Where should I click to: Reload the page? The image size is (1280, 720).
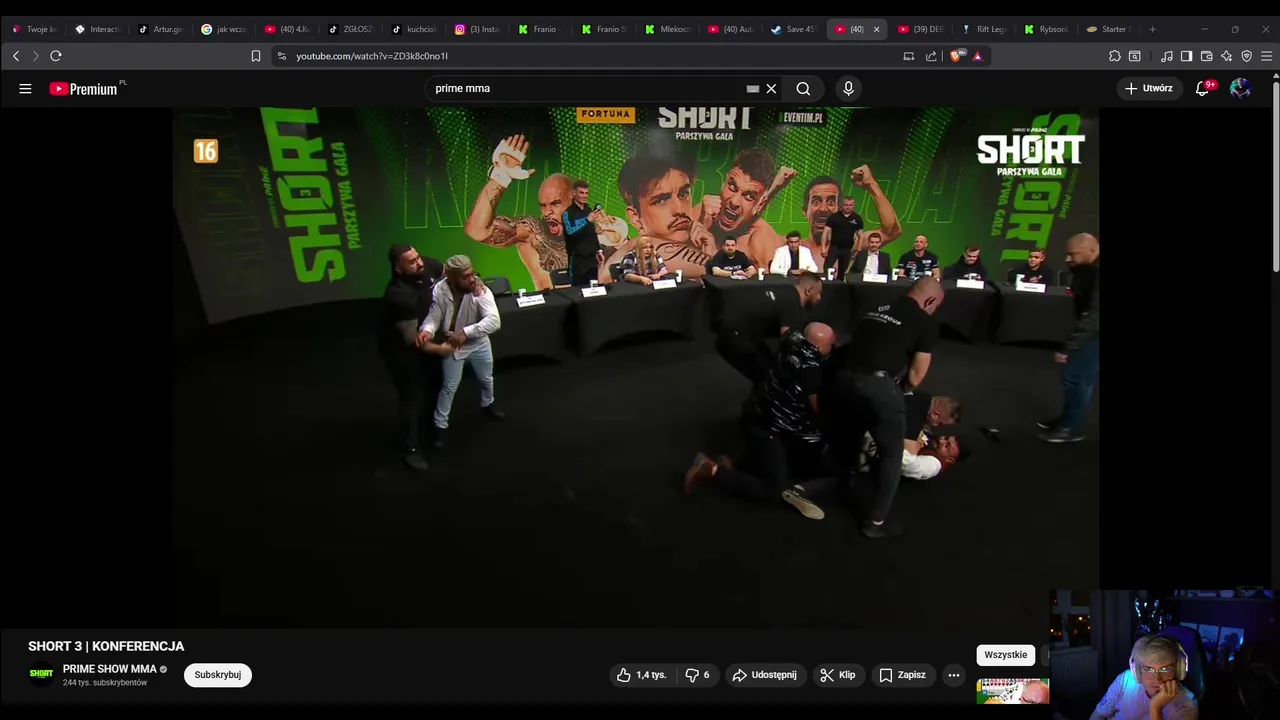[x=56, y=56]
